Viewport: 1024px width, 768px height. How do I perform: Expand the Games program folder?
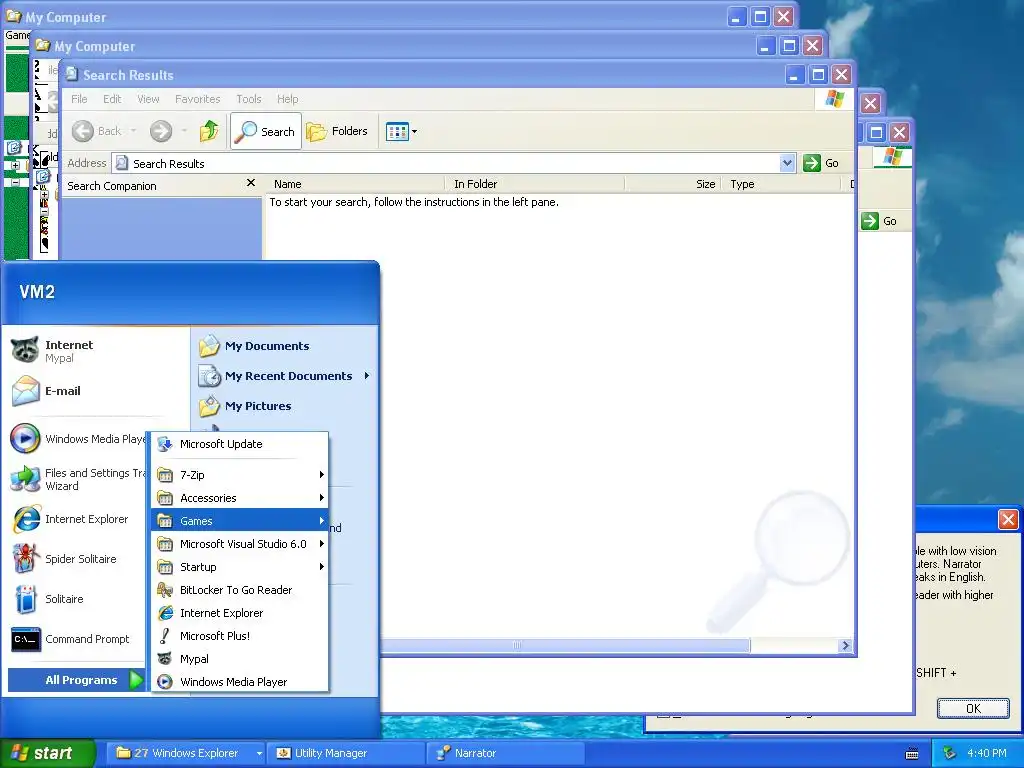(240, 520)
